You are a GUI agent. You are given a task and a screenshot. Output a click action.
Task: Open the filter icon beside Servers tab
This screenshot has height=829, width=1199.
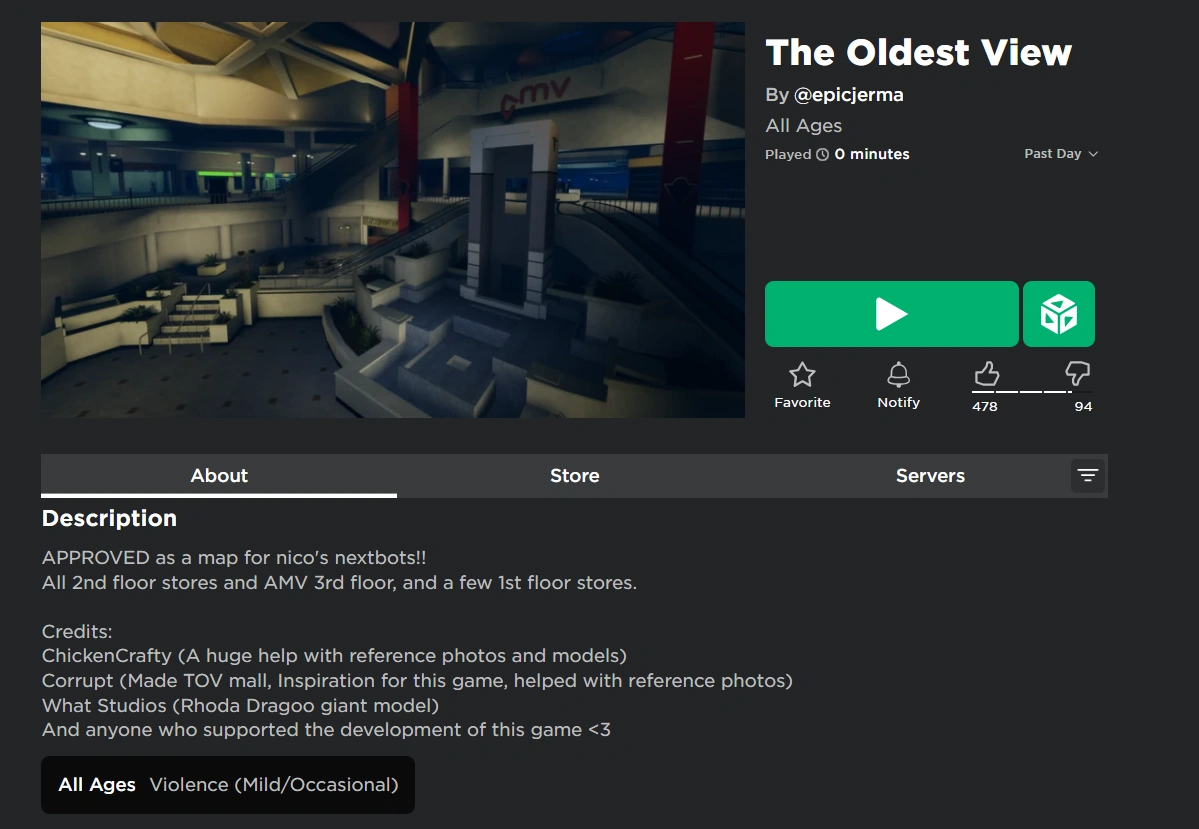1087,476
